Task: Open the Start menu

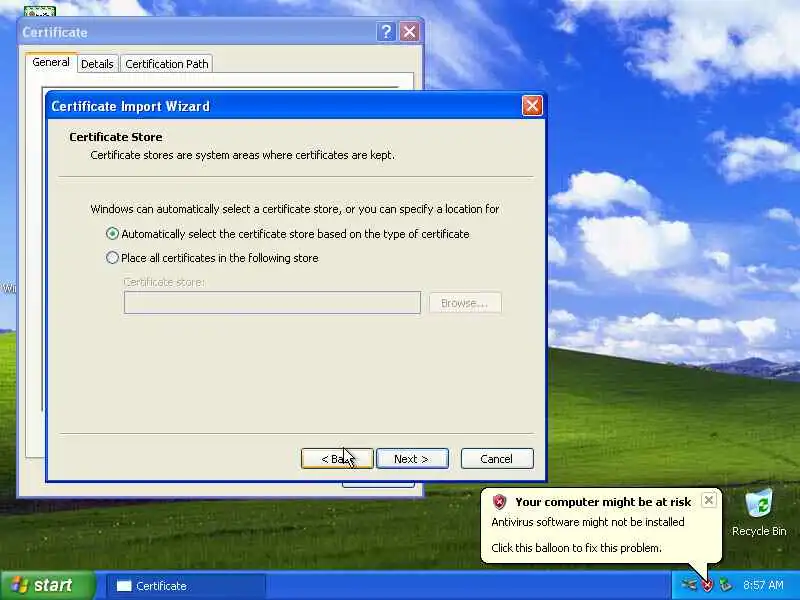Action: click(47, 585)
